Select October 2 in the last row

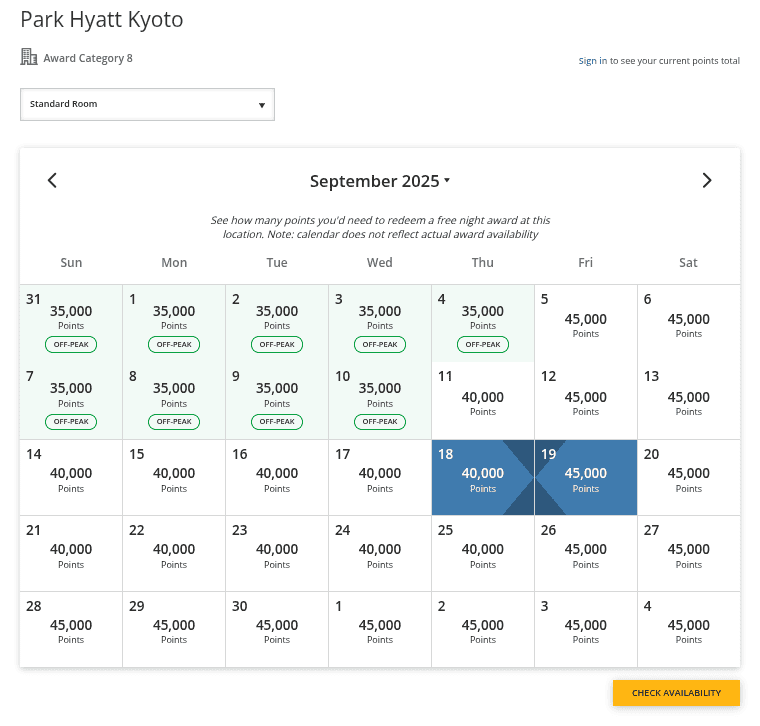[x=483, y=629]
